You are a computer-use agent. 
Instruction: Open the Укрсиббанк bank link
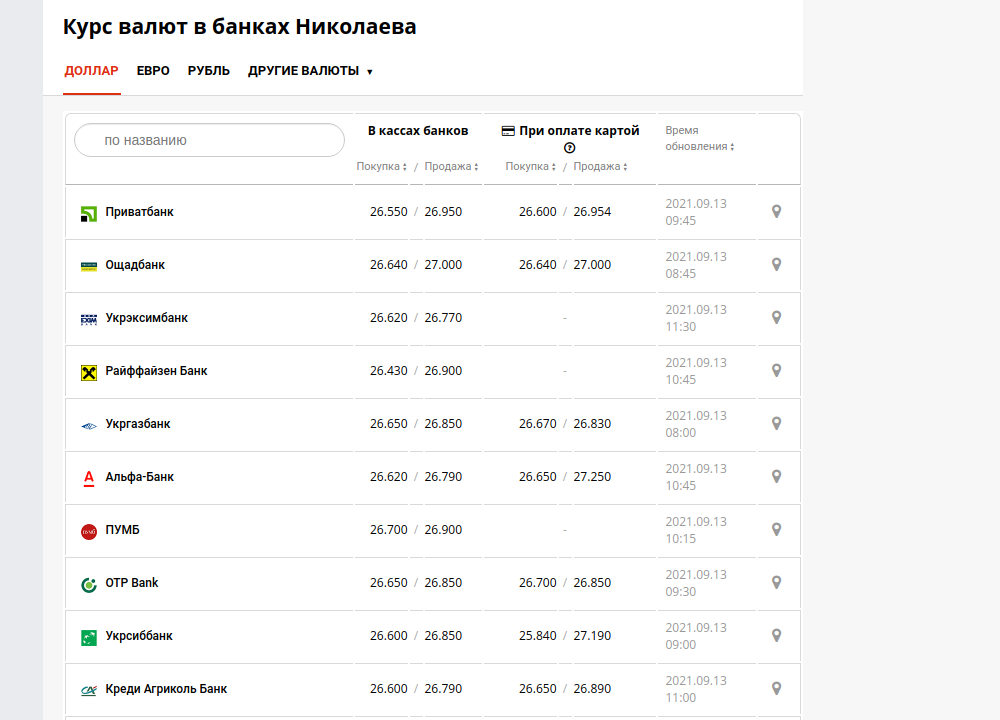[x=139, y=635]
